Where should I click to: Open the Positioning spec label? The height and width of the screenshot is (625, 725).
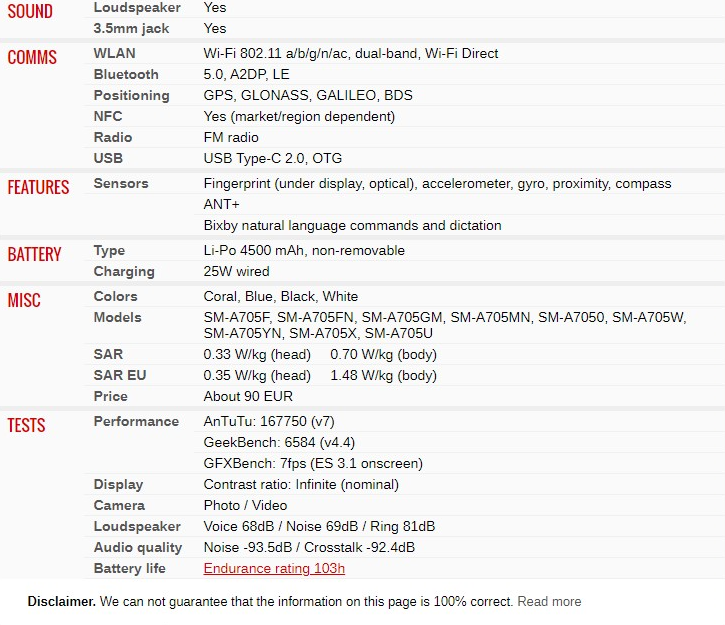point(131,95)
